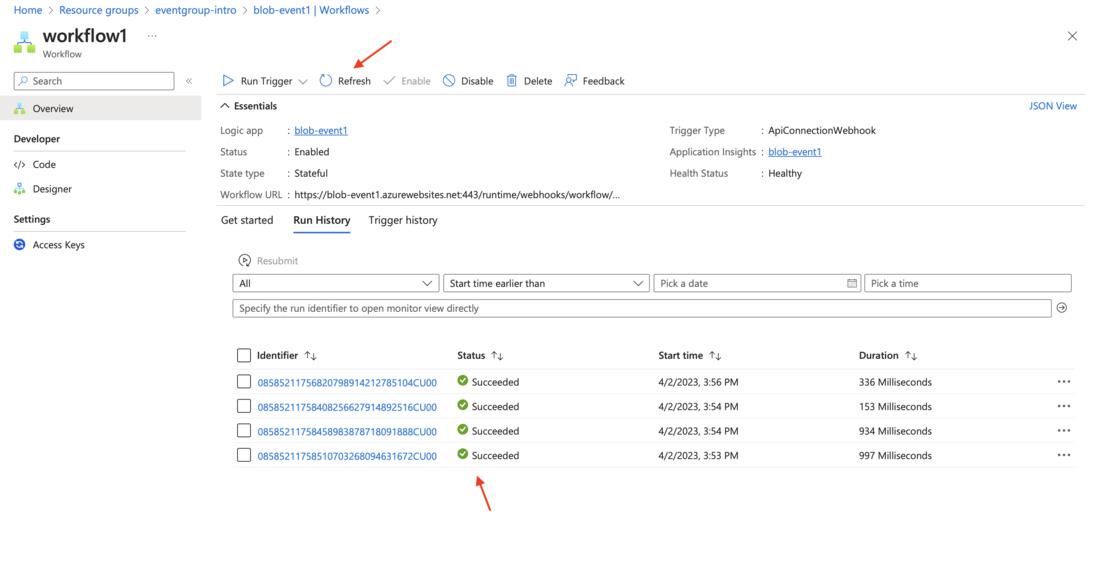Click the Enable toolbar button
This screenshot has height=570, width=1100.
click(408, 81)
